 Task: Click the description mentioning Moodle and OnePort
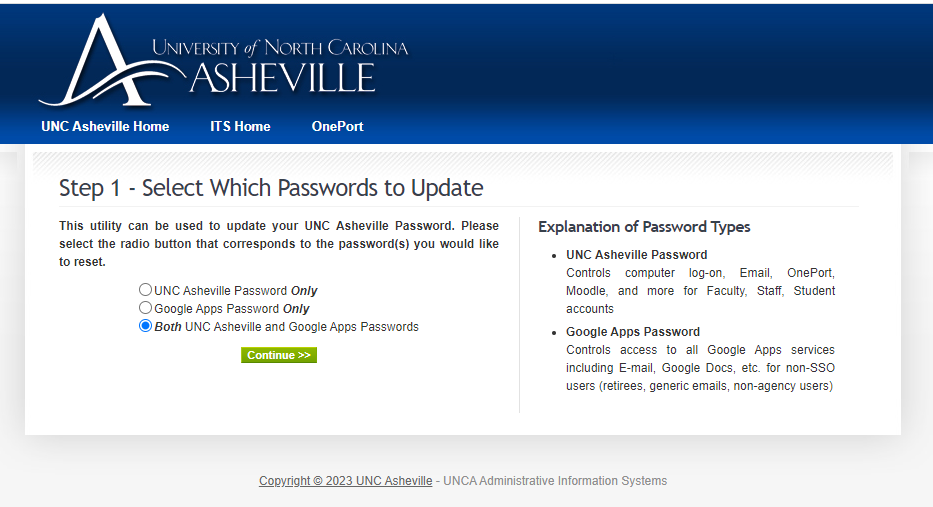point(700,291)
